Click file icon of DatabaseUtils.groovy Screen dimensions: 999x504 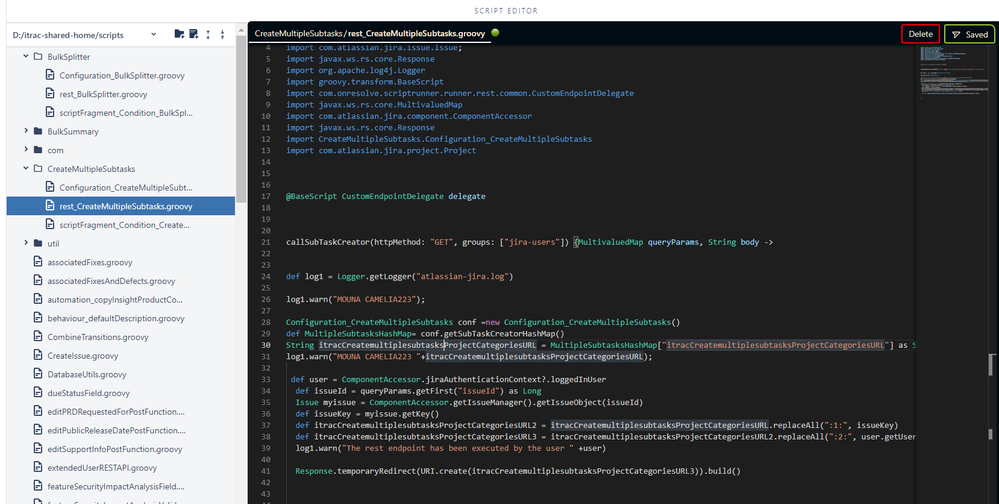point(38,374)
